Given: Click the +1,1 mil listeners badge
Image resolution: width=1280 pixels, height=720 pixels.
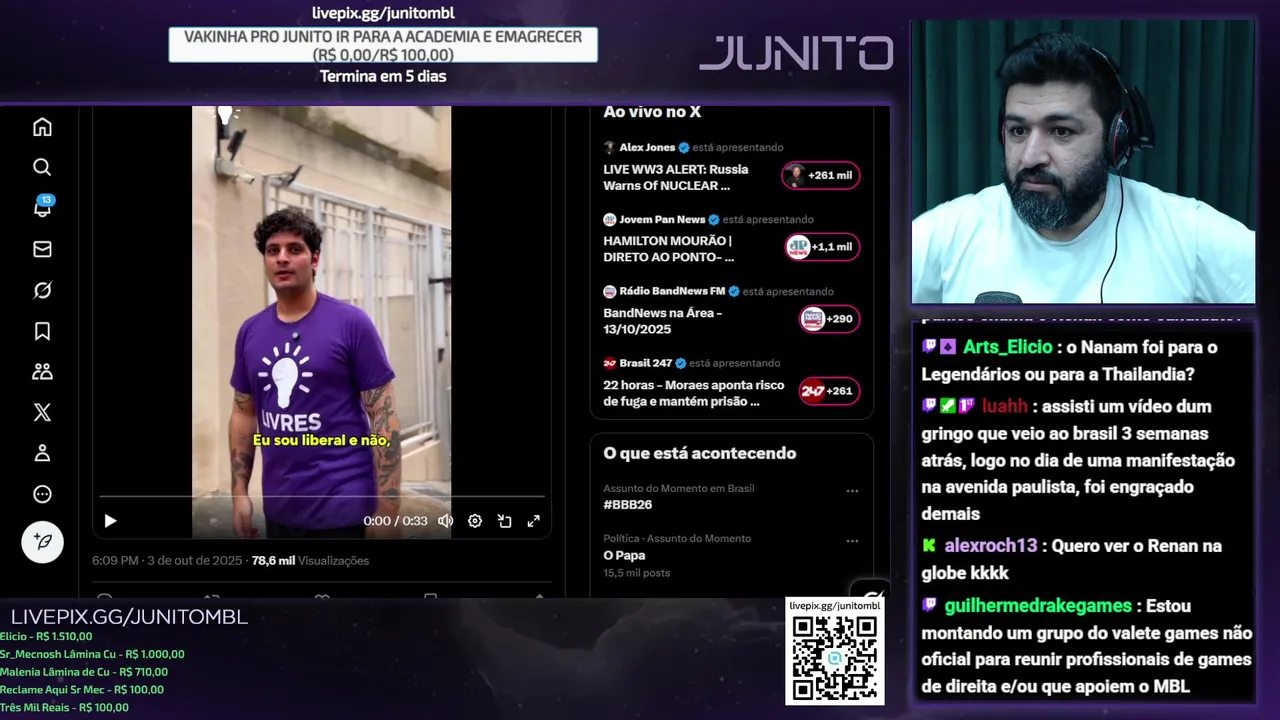Looking at the screenshot, I should coord(822,247).
